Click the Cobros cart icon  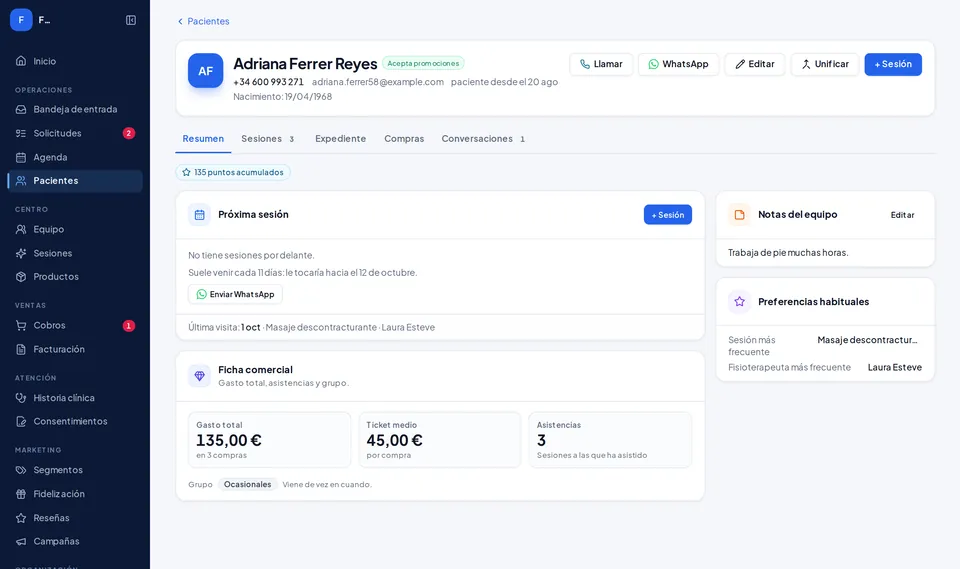(21, 325)
